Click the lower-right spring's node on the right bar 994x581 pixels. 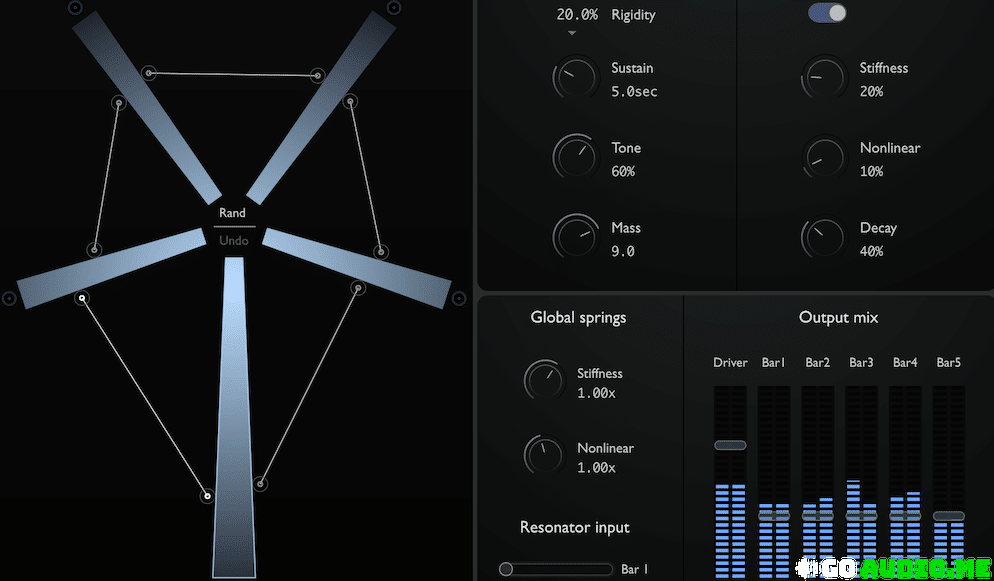point(358,288)
